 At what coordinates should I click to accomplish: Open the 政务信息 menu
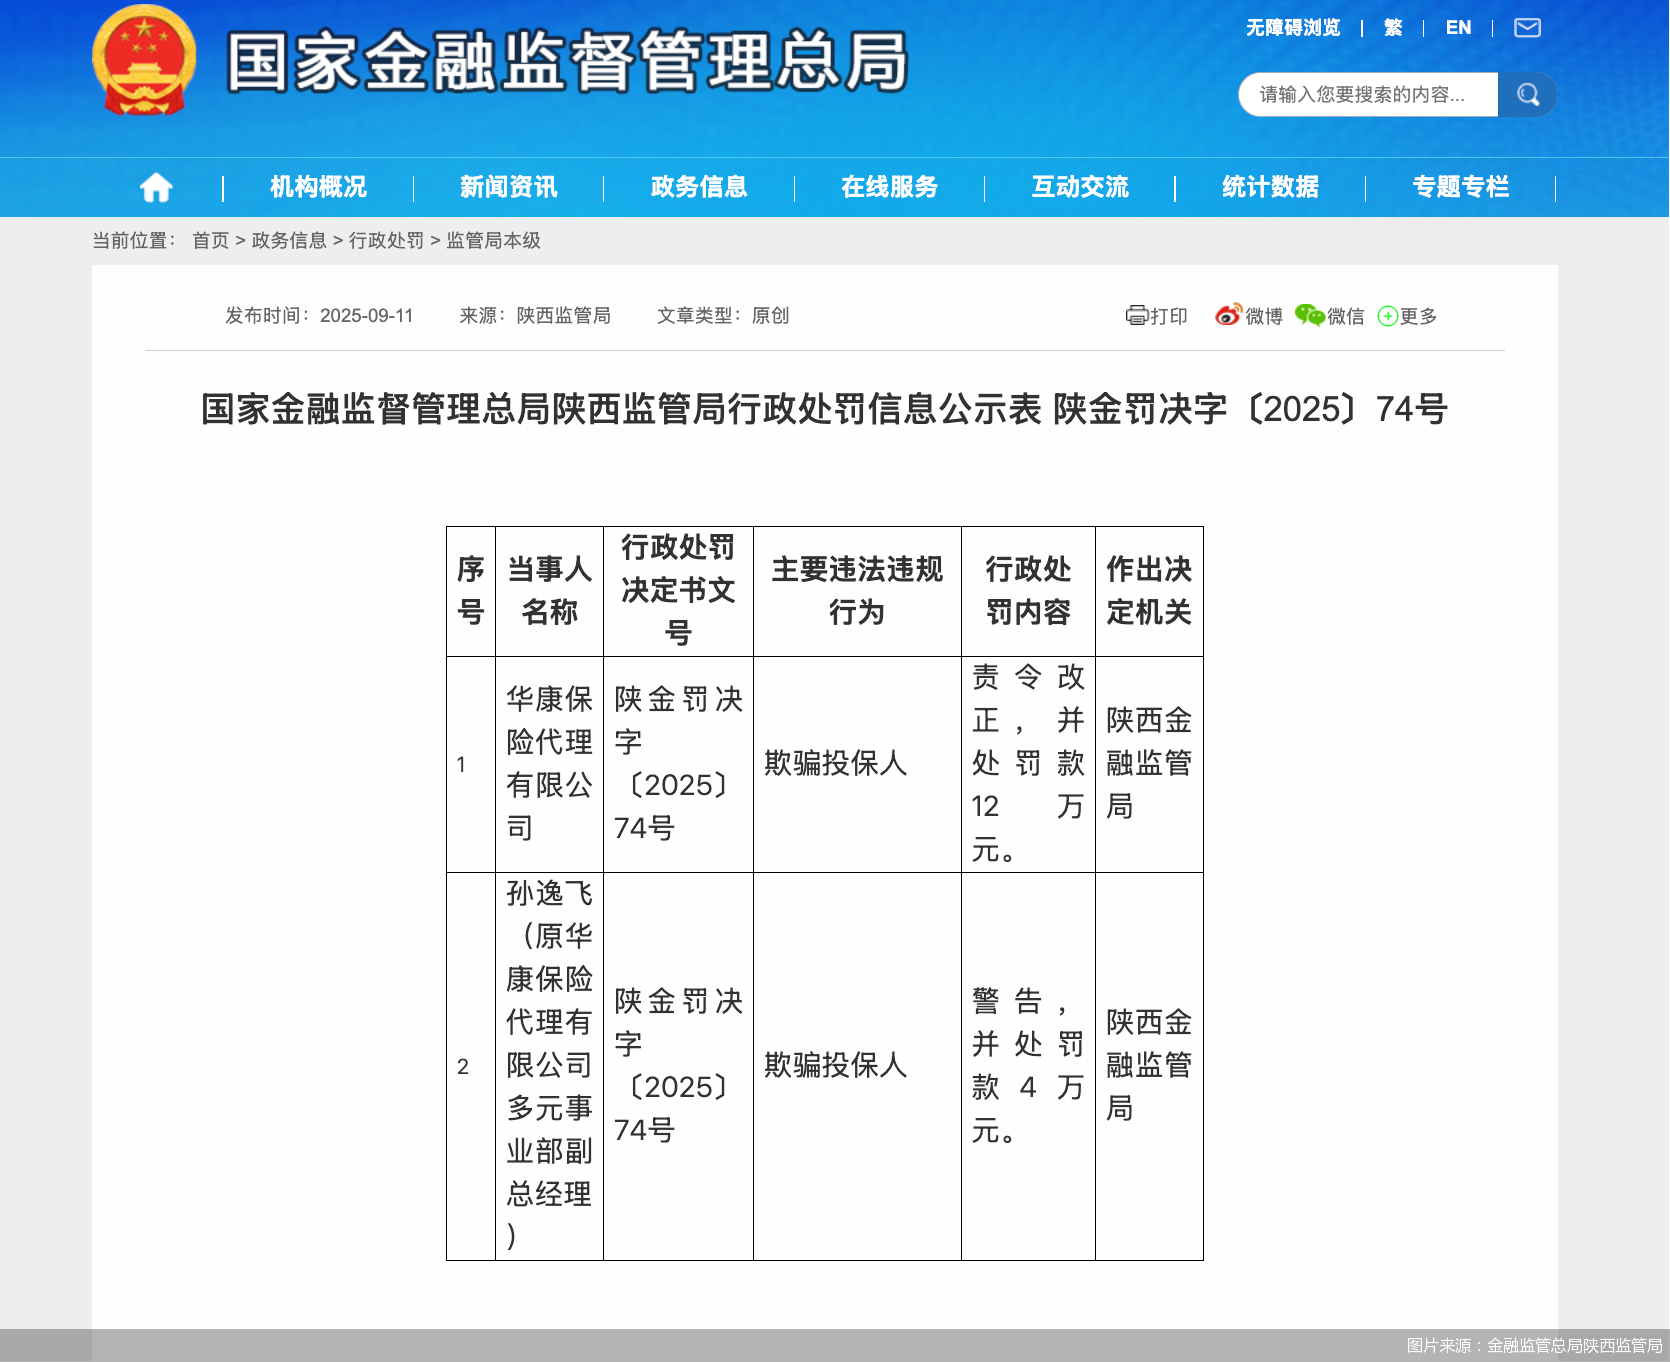click(699, 187)
